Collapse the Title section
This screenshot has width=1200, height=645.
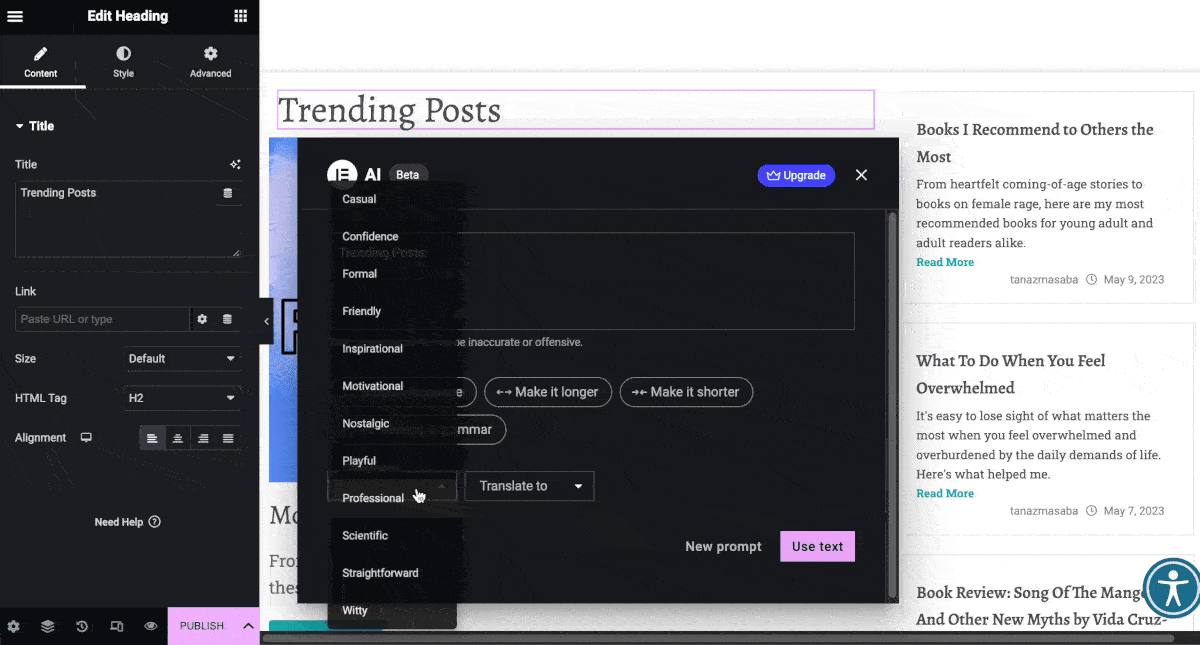[34, 126]
